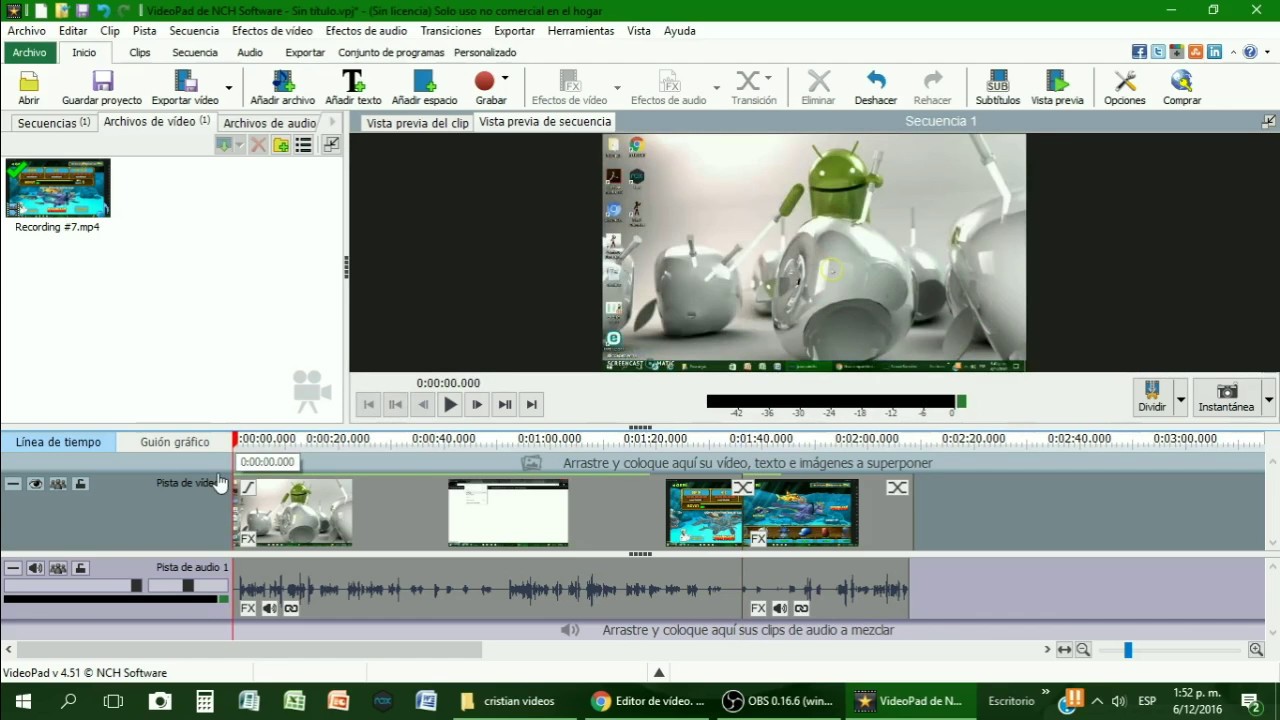Step one frame forward button
Image resolution: width=1280 pixels, height=720 pixels.
477,404
